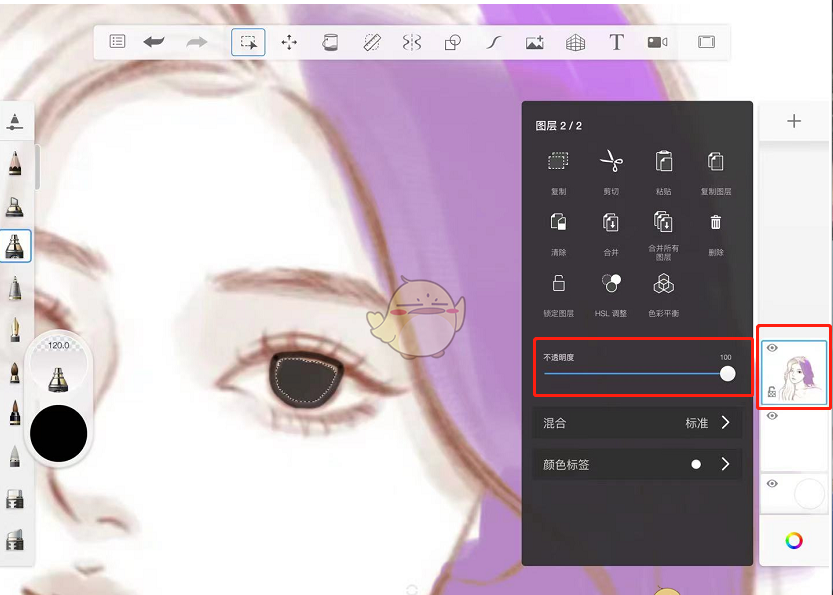The width and height of the screenshot is (833, 595).
Task: Merge all layers with 合并所有图层
Action: [664, 222]
